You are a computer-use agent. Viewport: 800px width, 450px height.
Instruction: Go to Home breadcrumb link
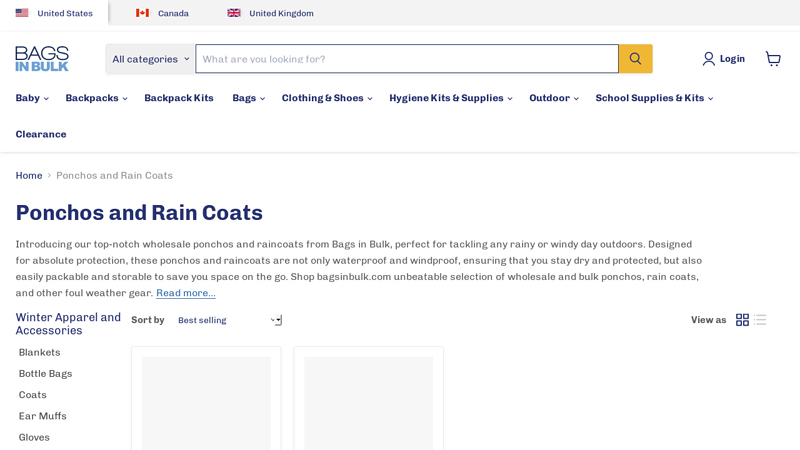point(29,176)
